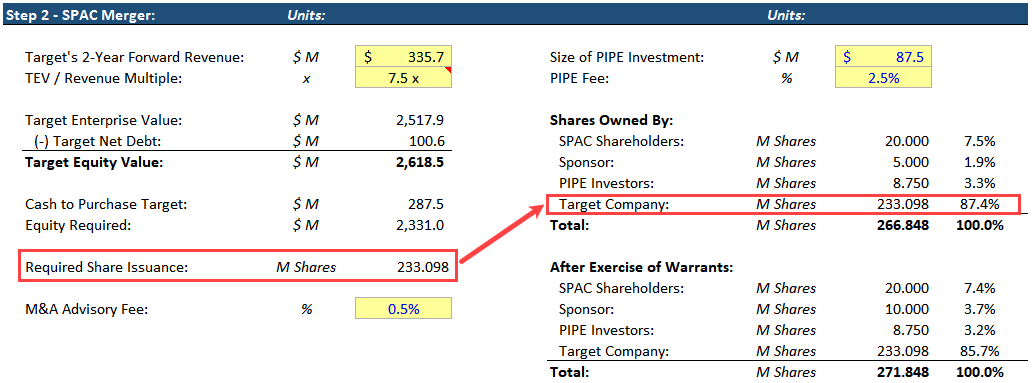Click the Total 266.848 shares cell
The image size is (1032, 383).
pos(903,225)
